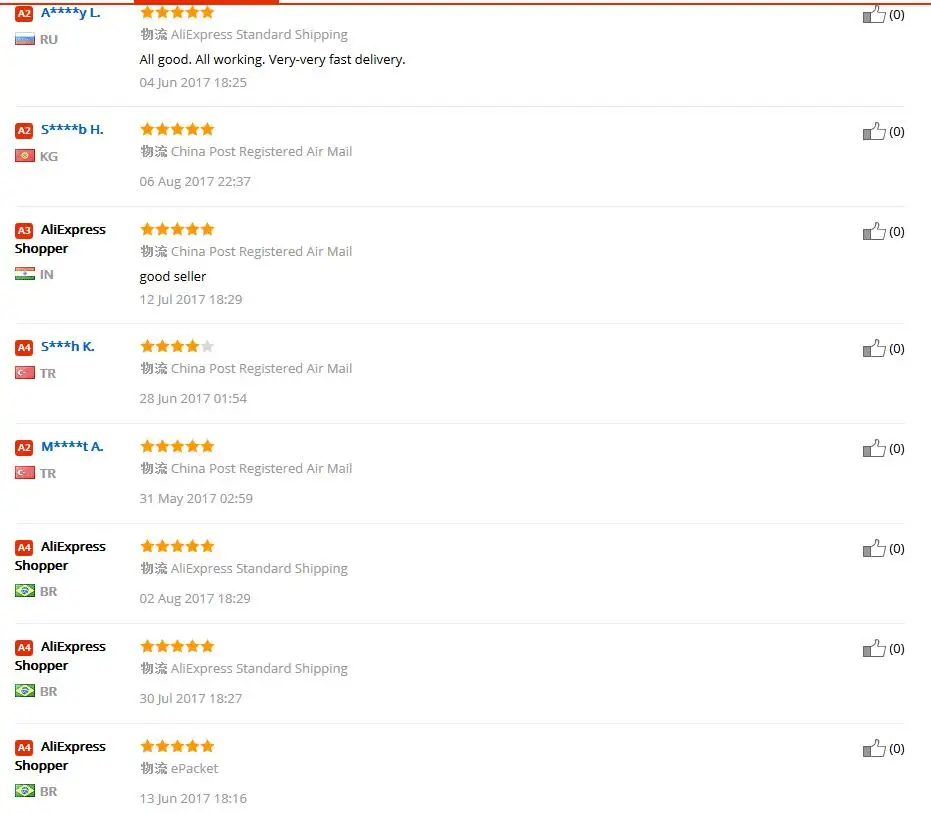Viewport: 931px width, 814px height.
Task: Visit S***h K. reviewer profile
Action: click(67, 346)
